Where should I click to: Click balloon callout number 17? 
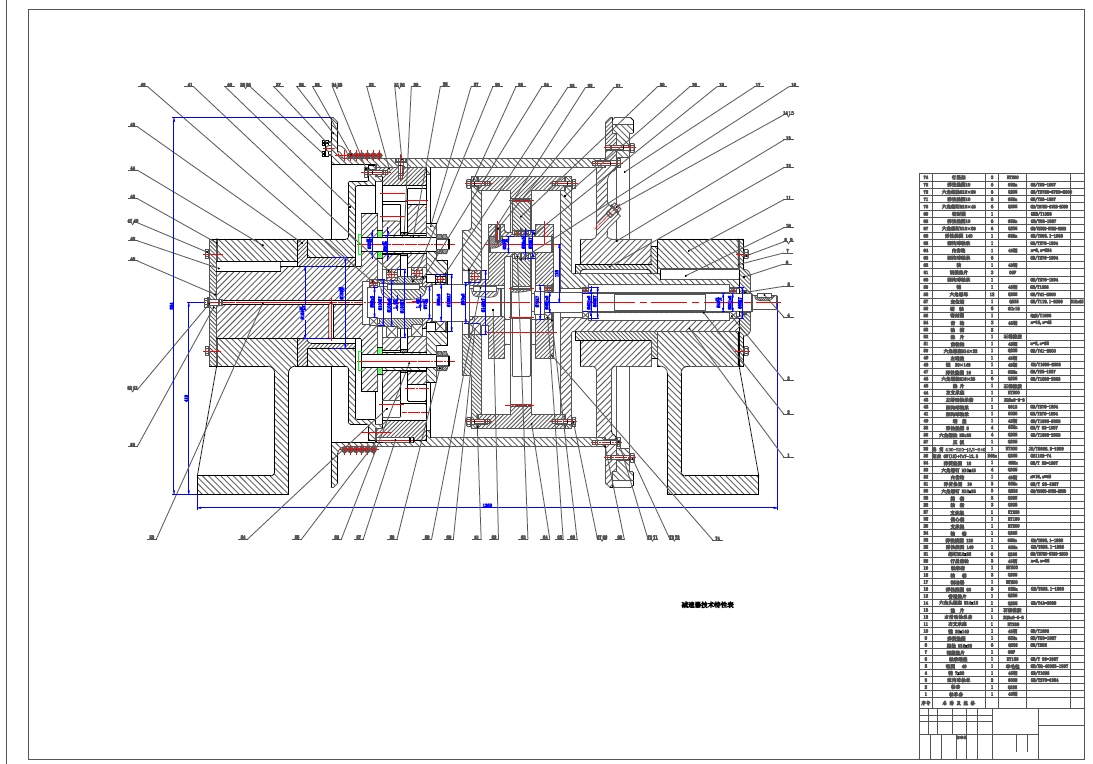click(758, 85)
